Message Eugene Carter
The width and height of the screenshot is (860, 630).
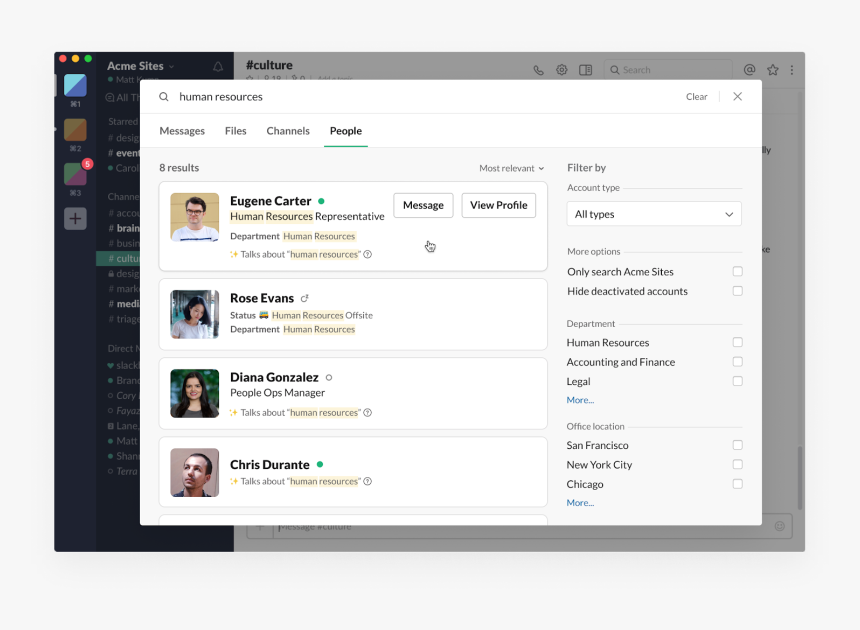click(423, 205)
